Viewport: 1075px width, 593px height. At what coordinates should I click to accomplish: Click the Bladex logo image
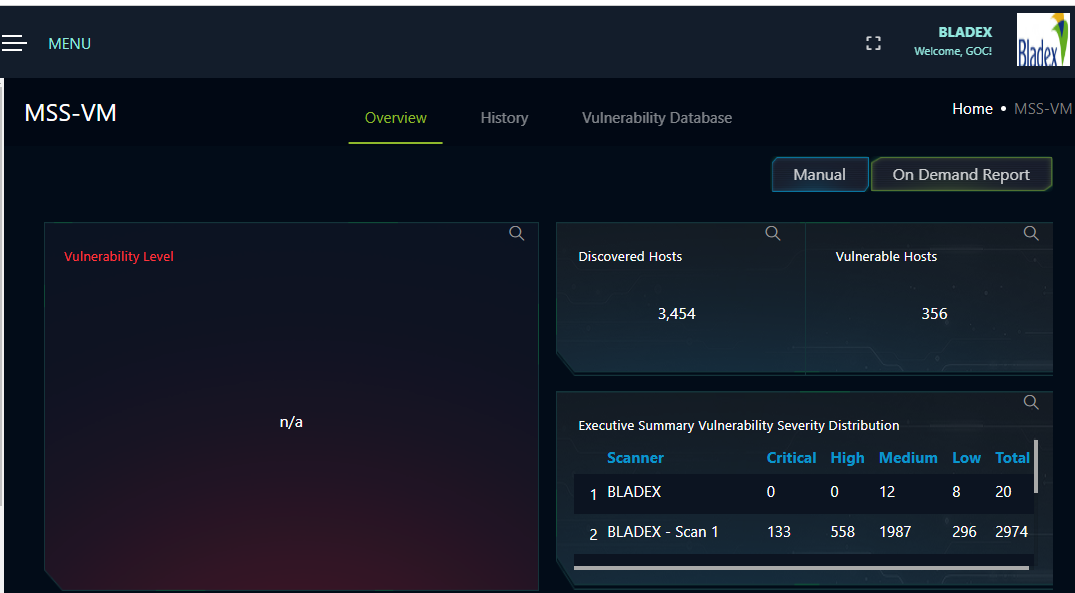coord(1043,40)
